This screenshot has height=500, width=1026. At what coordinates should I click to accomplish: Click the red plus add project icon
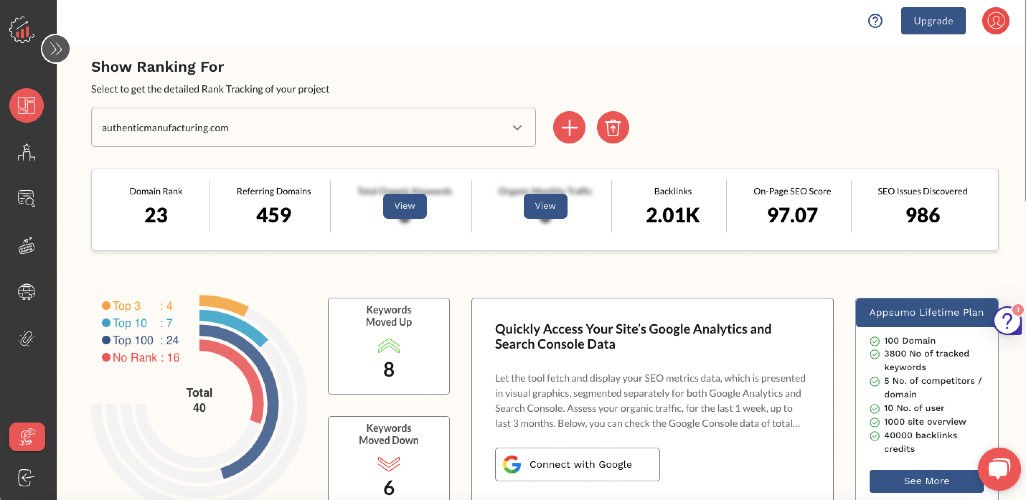569,127
